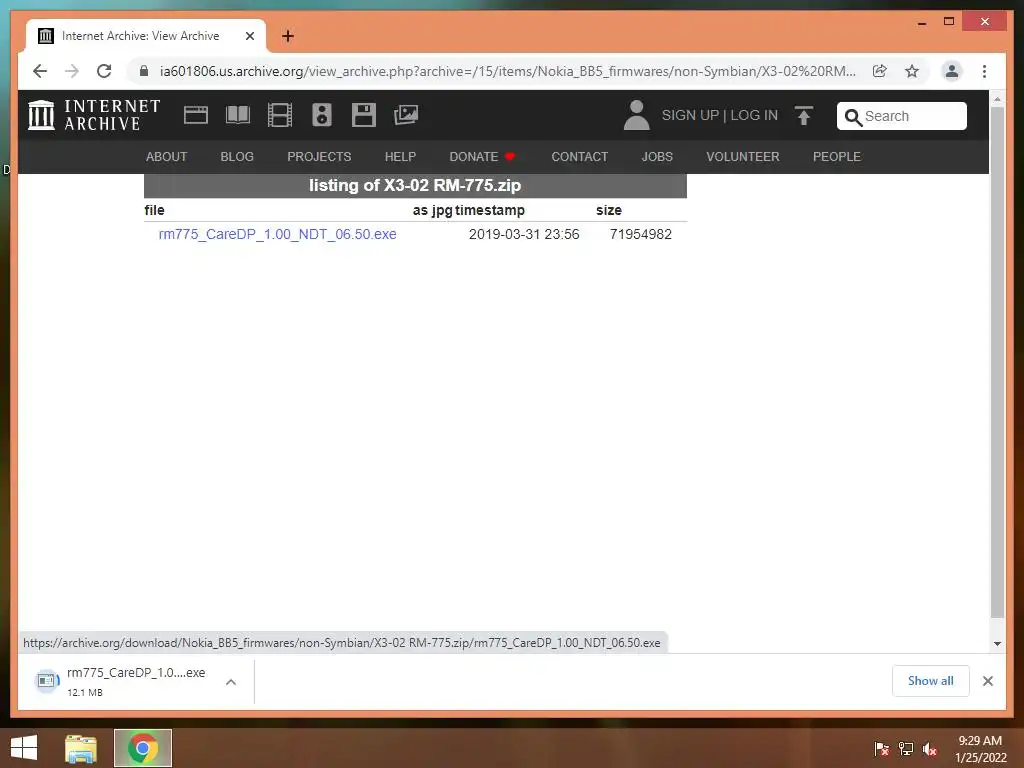This screenshot has height=768, width=1024.
Task: Close the downloads bar
Action: click(987, 681)
